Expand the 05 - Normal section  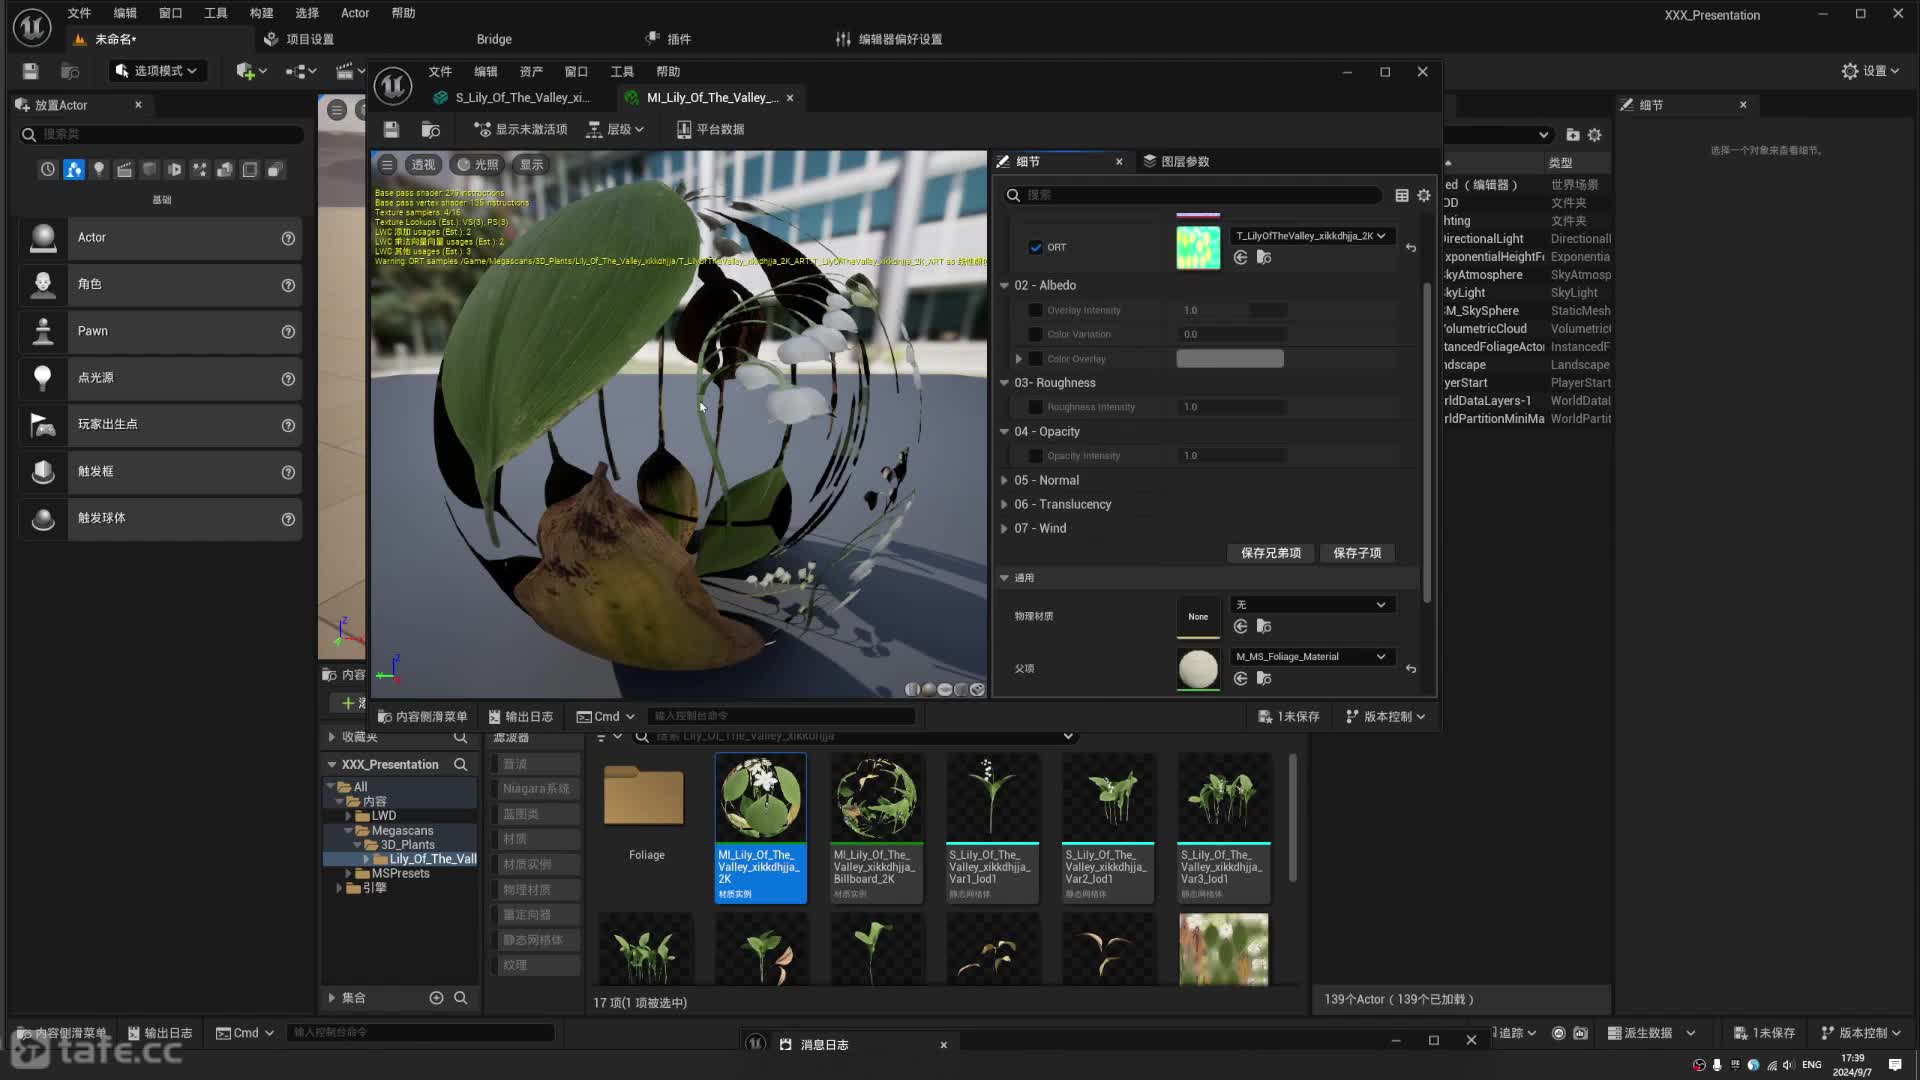pos(1004,480)
